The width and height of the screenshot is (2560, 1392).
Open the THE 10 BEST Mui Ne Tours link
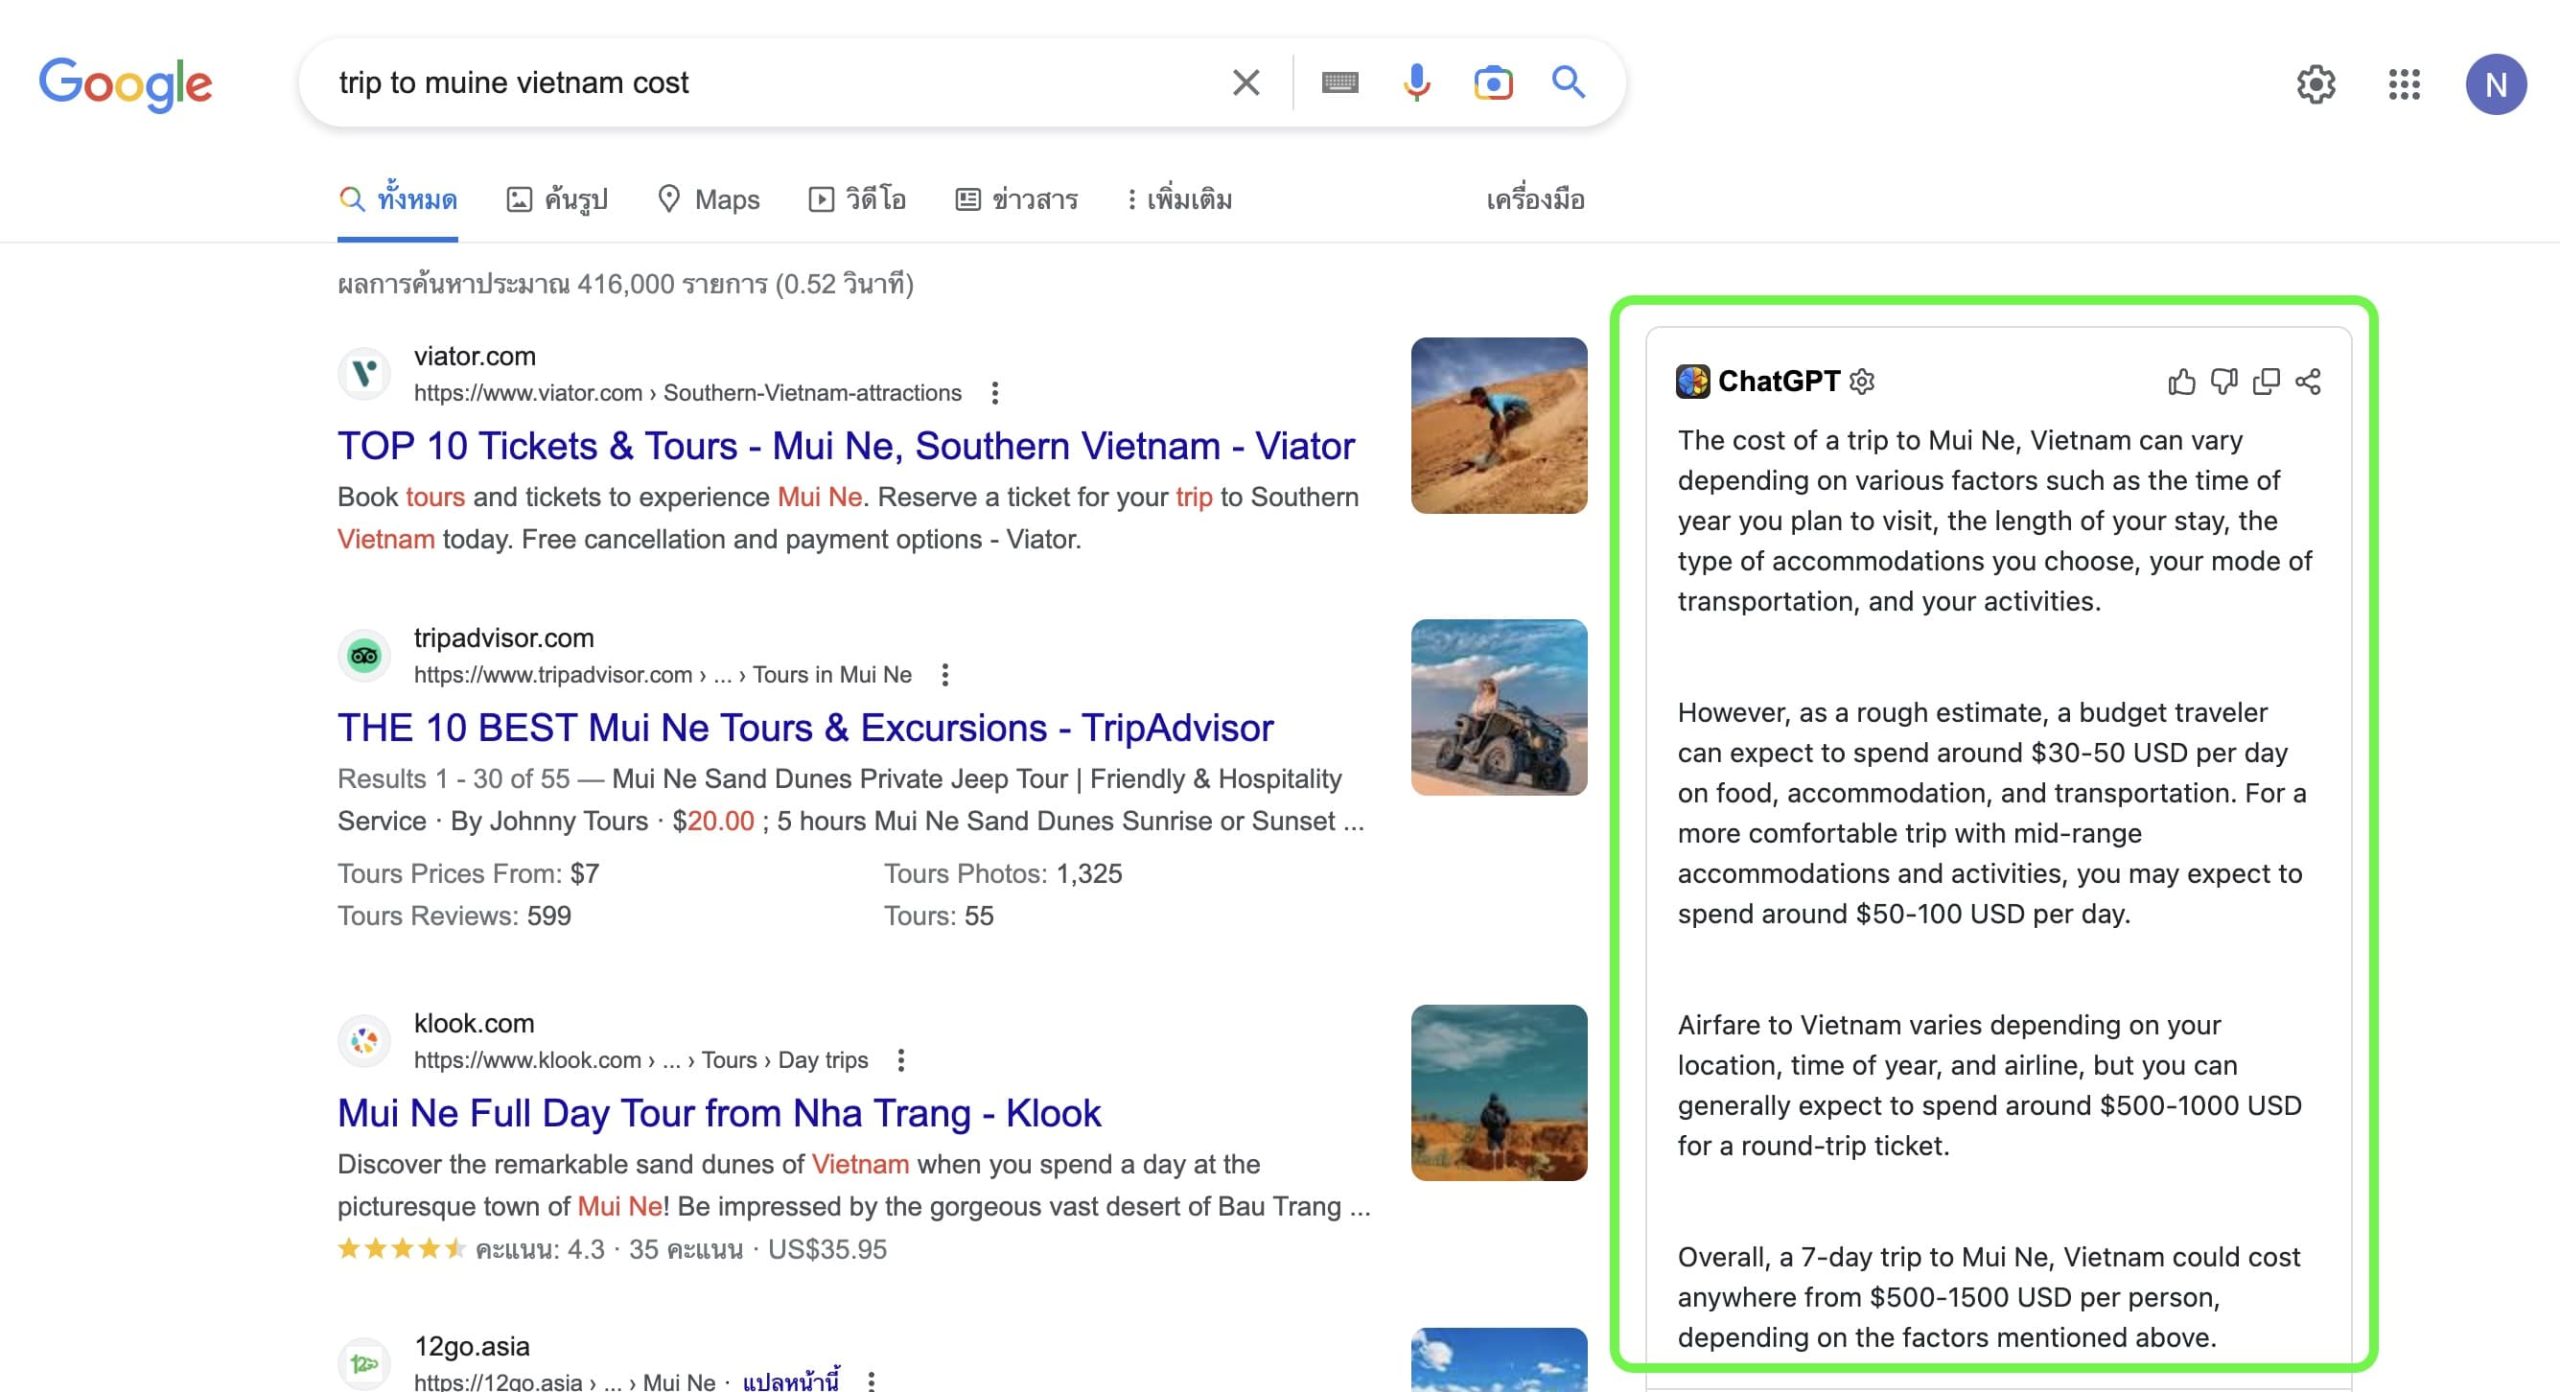(804, 727)
